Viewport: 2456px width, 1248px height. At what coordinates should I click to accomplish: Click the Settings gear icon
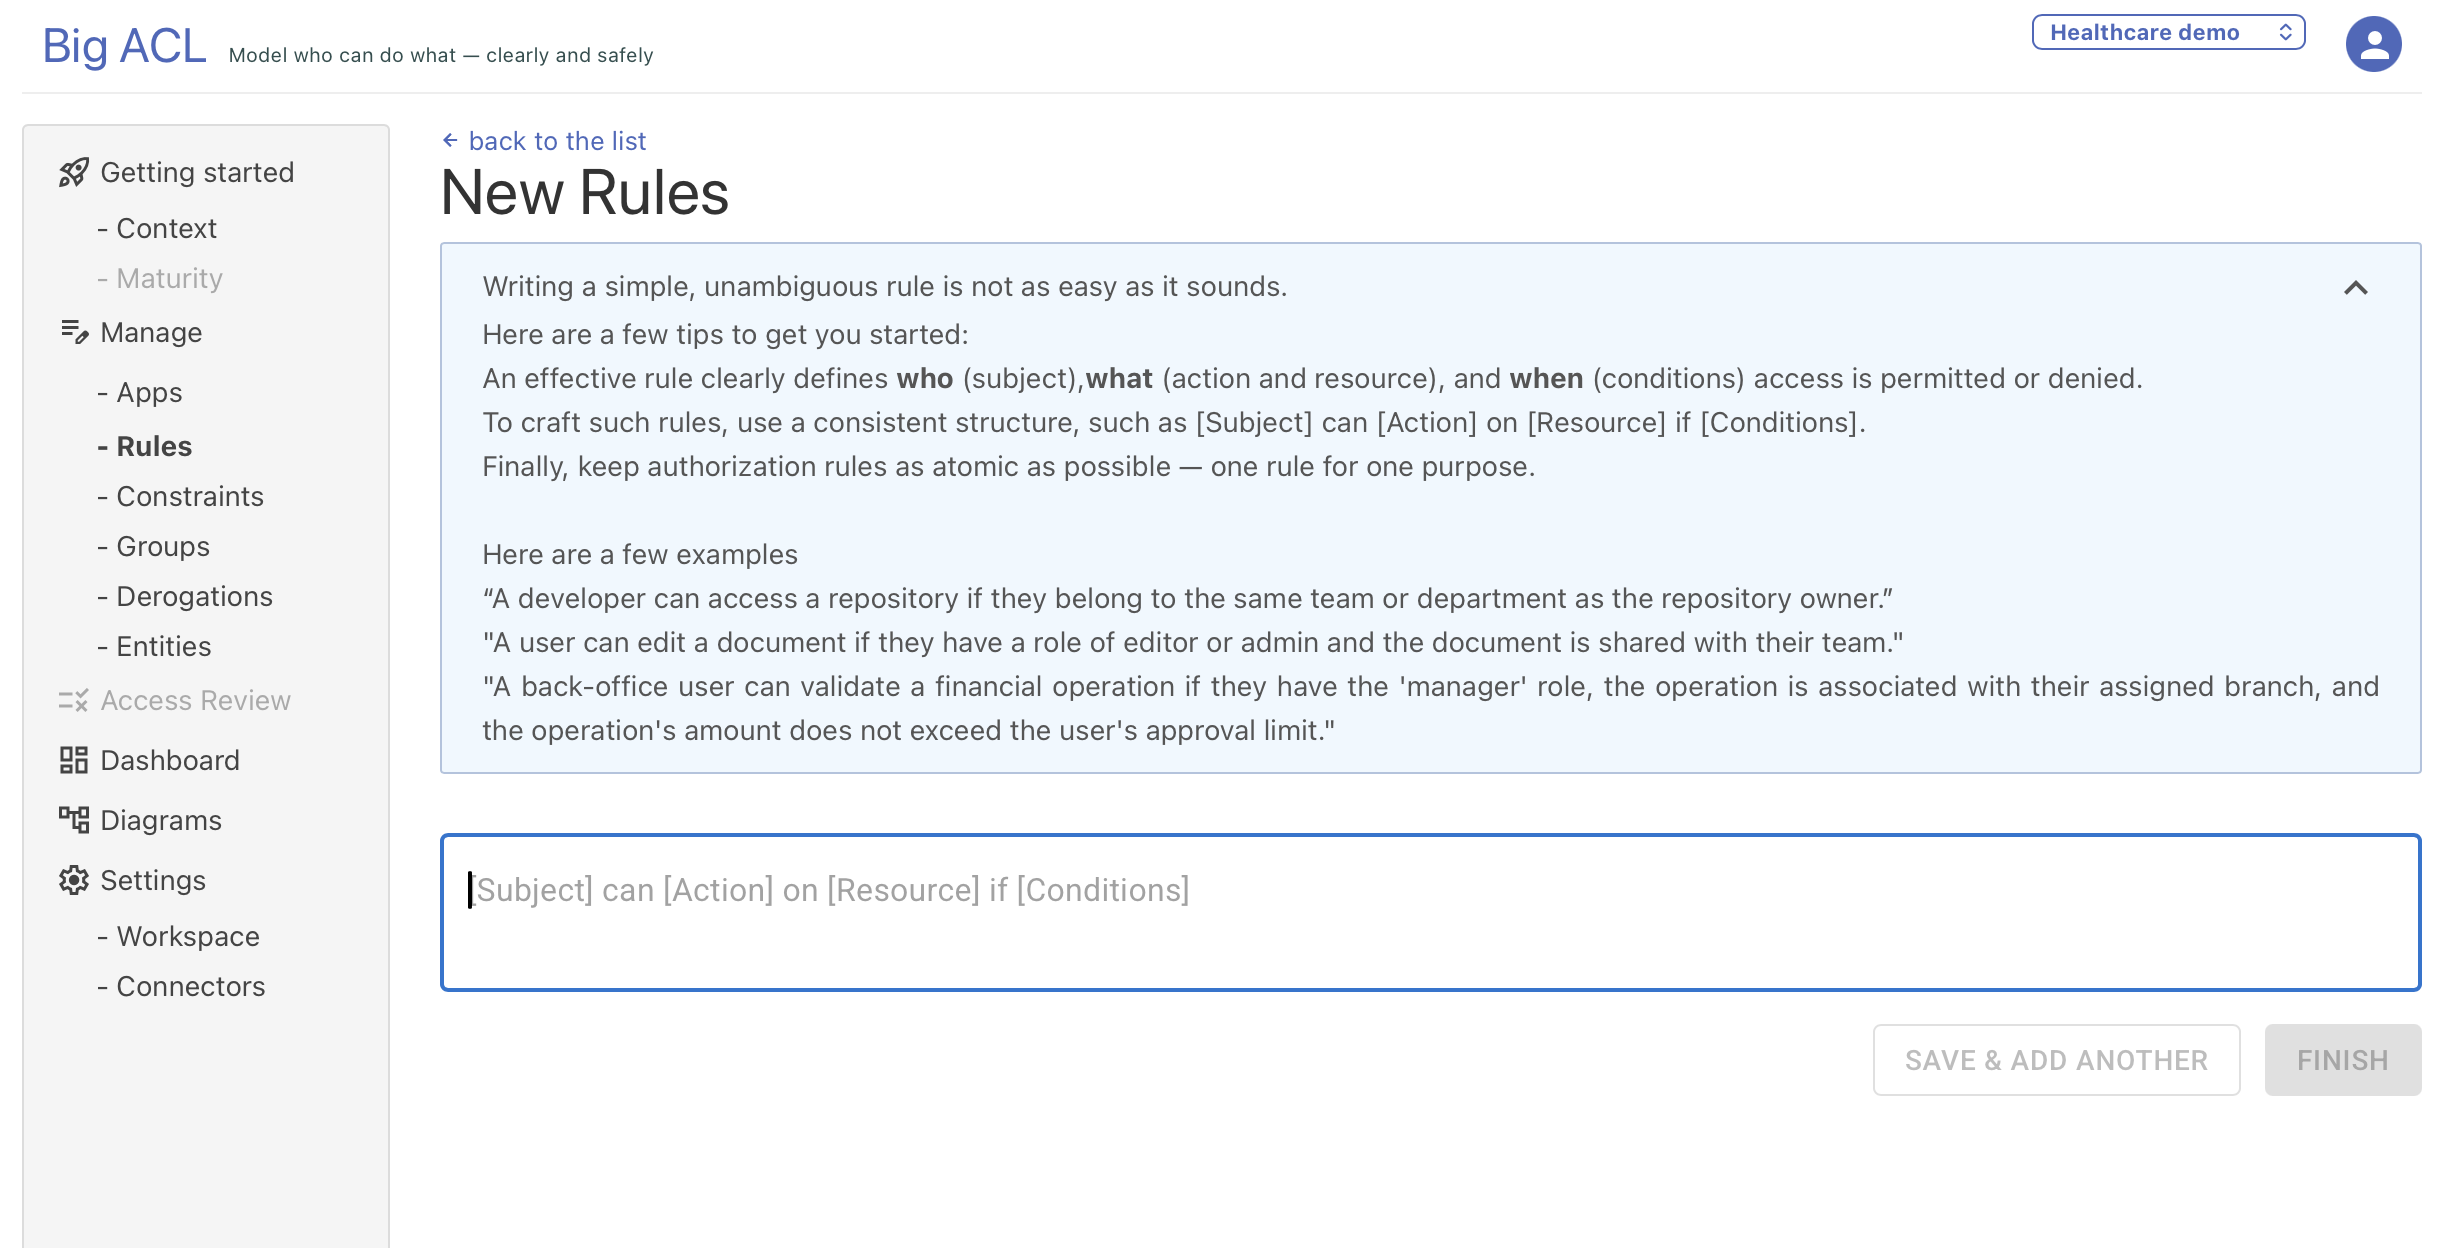(73, 881)
